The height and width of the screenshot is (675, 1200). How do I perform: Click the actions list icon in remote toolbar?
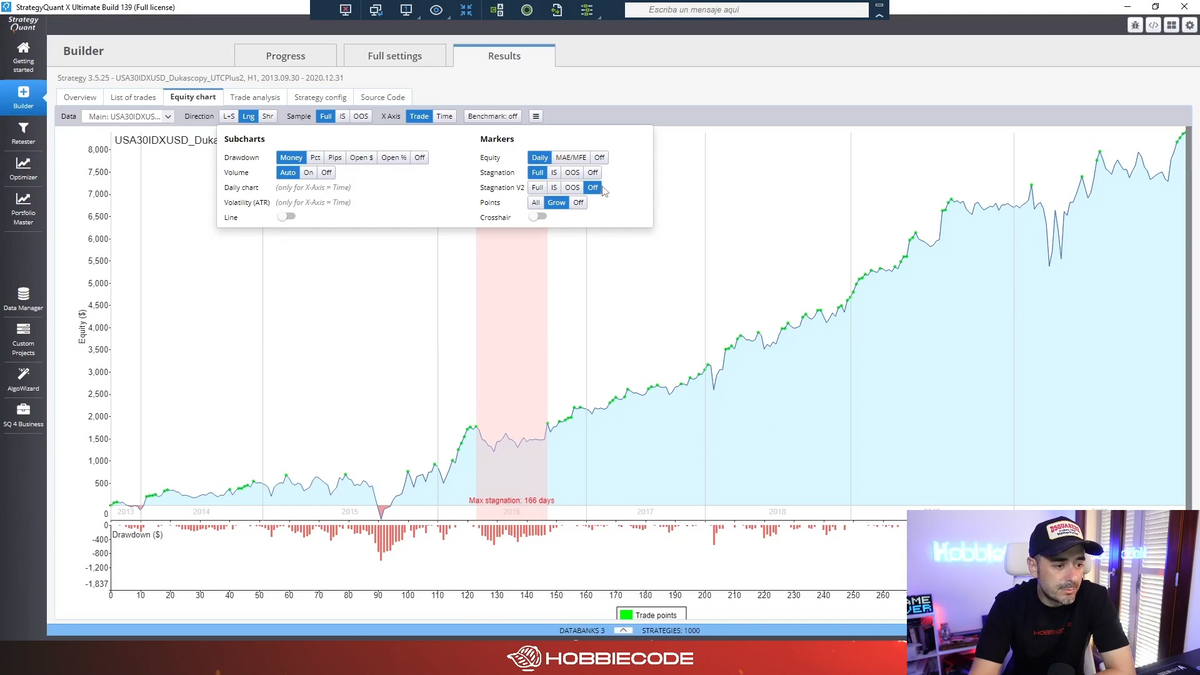point(587,10)
